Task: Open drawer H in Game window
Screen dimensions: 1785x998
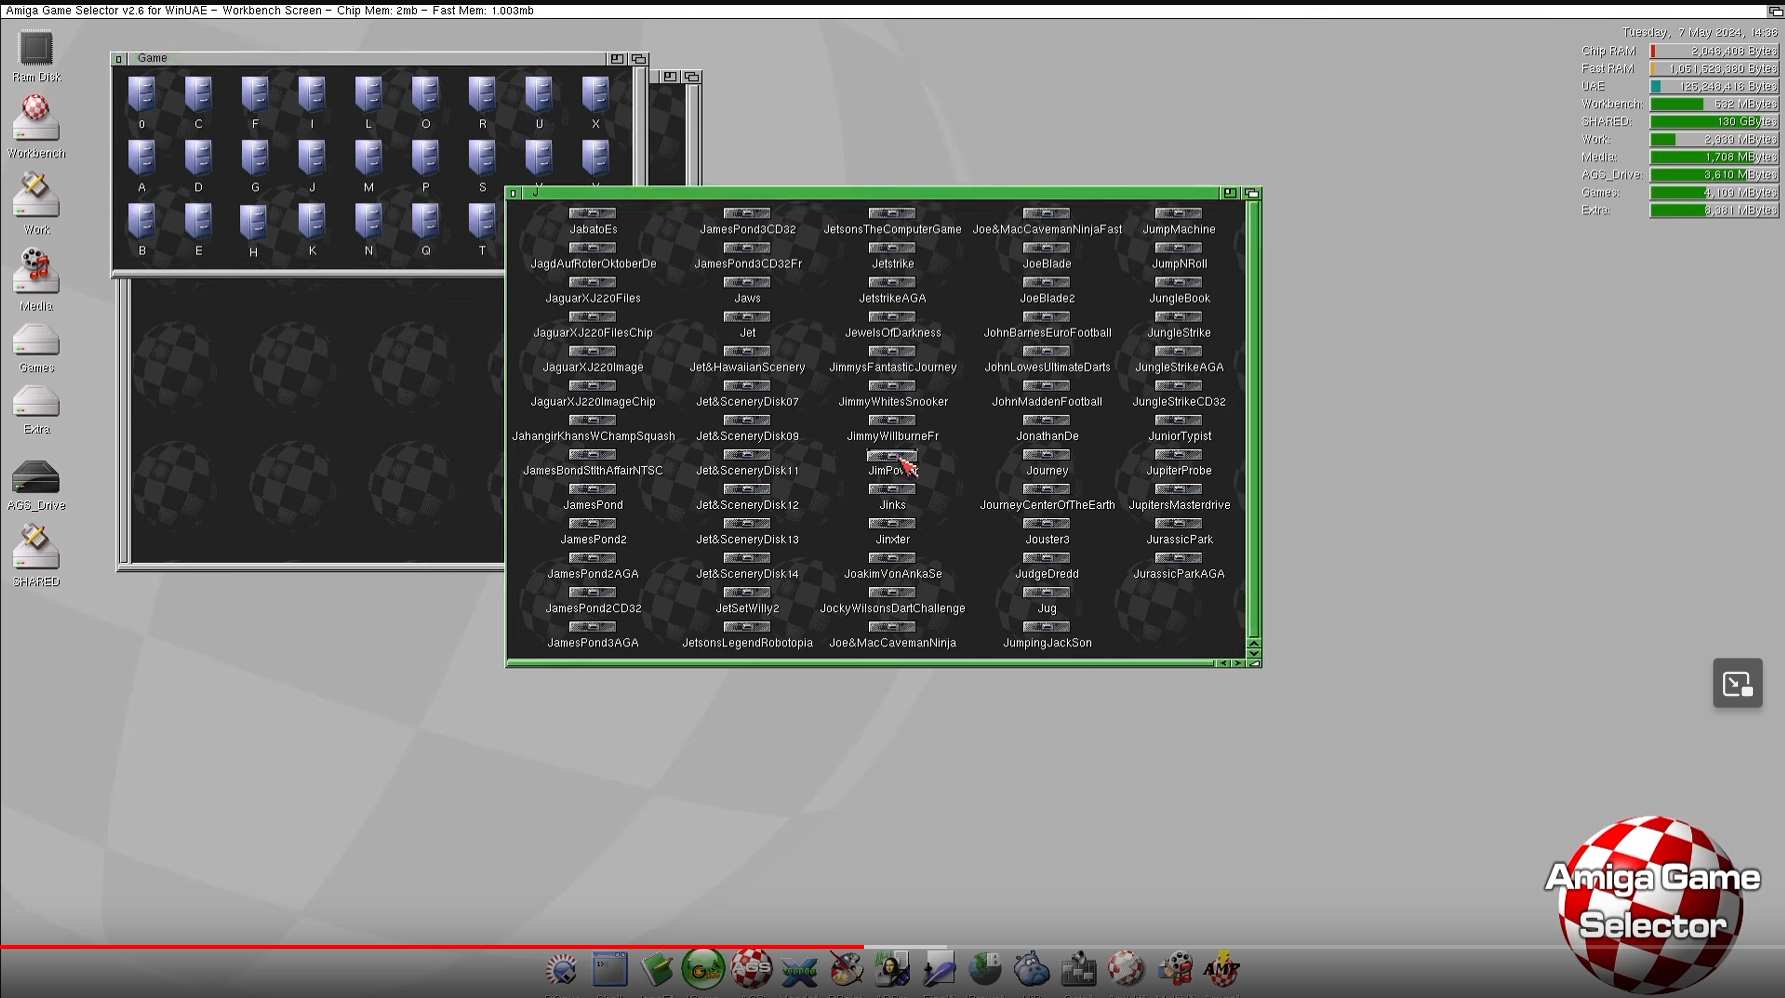Action: pos(253,231)
